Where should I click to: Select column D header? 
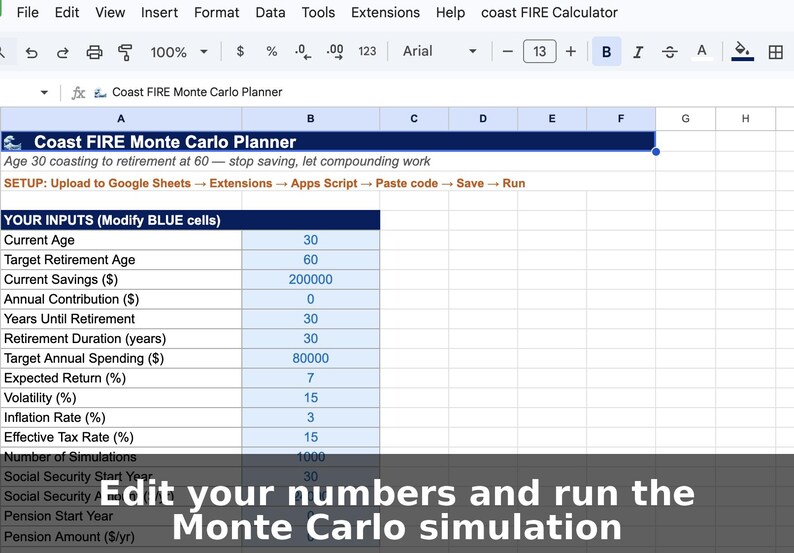(483, 118)
